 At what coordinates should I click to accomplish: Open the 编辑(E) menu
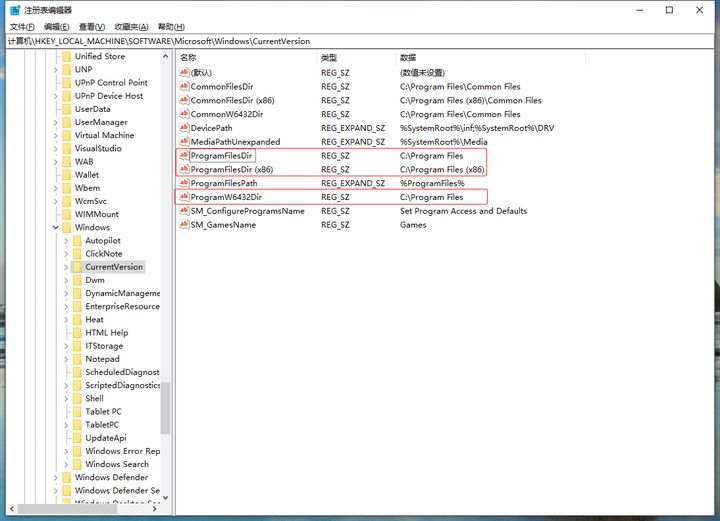[x=56, y=27]
